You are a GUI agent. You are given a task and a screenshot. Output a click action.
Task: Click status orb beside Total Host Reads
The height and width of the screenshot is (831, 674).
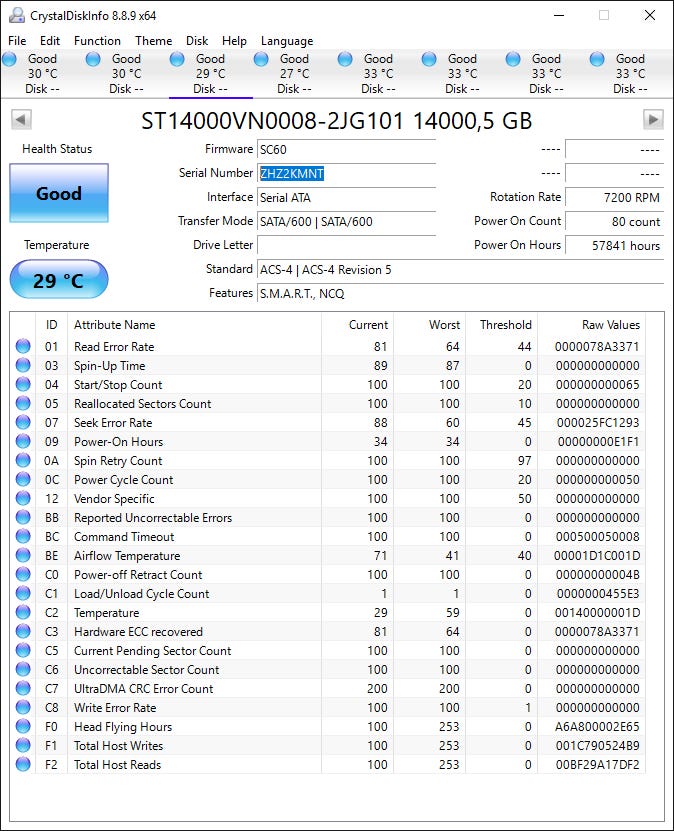[23, 765]
